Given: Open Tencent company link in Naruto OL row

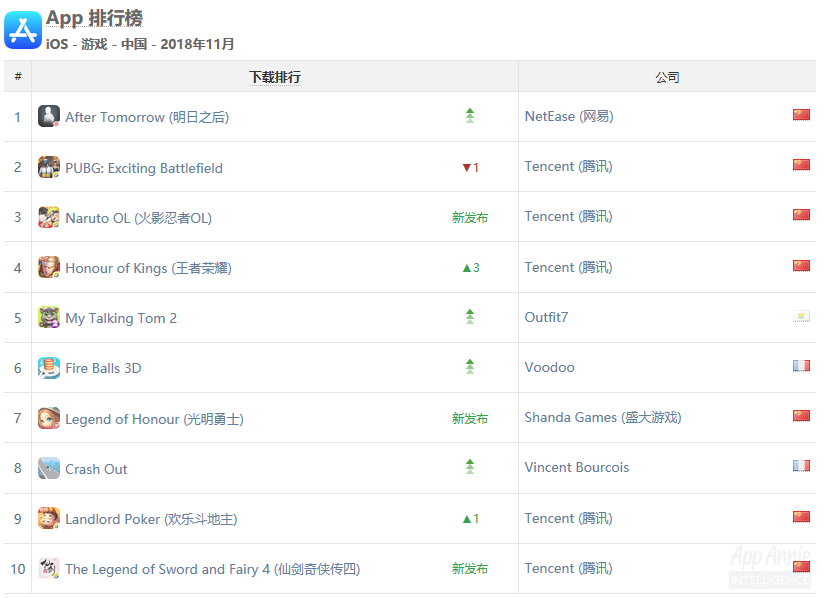Looking at the screenshot, I should (x=569, y=216).
